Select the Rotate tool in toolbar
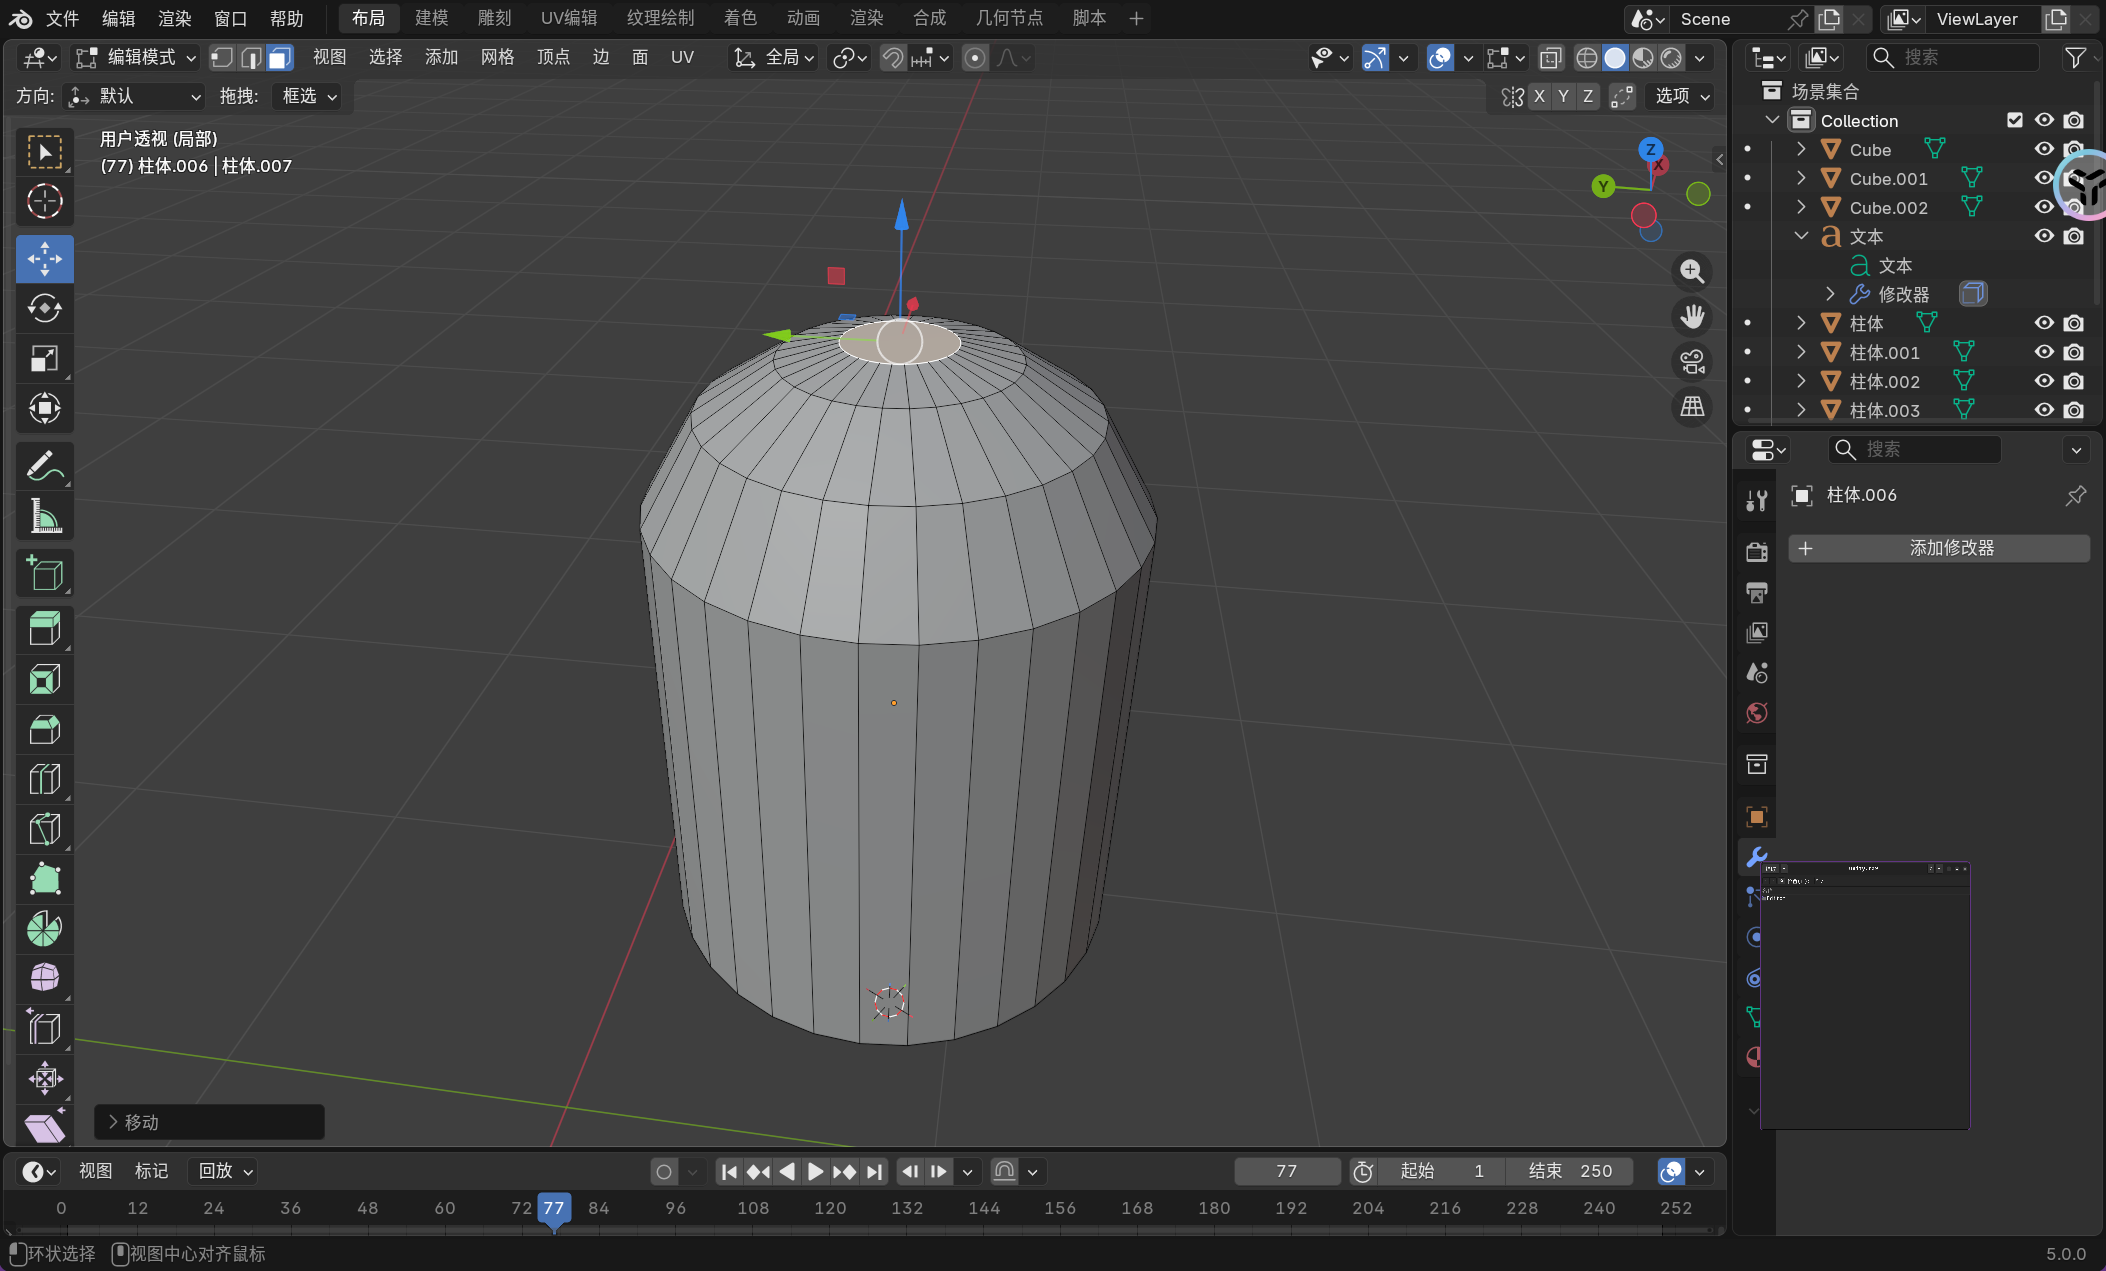Image resolution: width=2106 pixels, height=1271 pixels. click(x=44, y=309)
